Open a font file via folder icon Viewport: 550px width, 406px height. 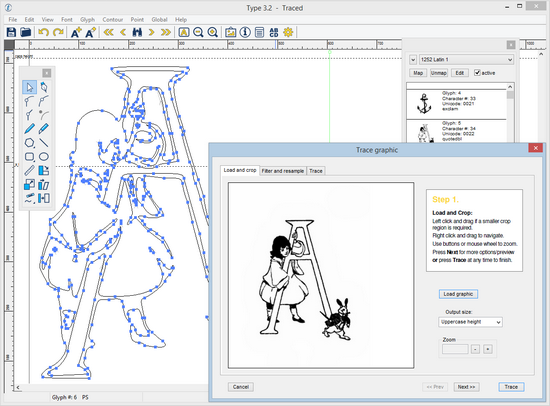point(26,32)
